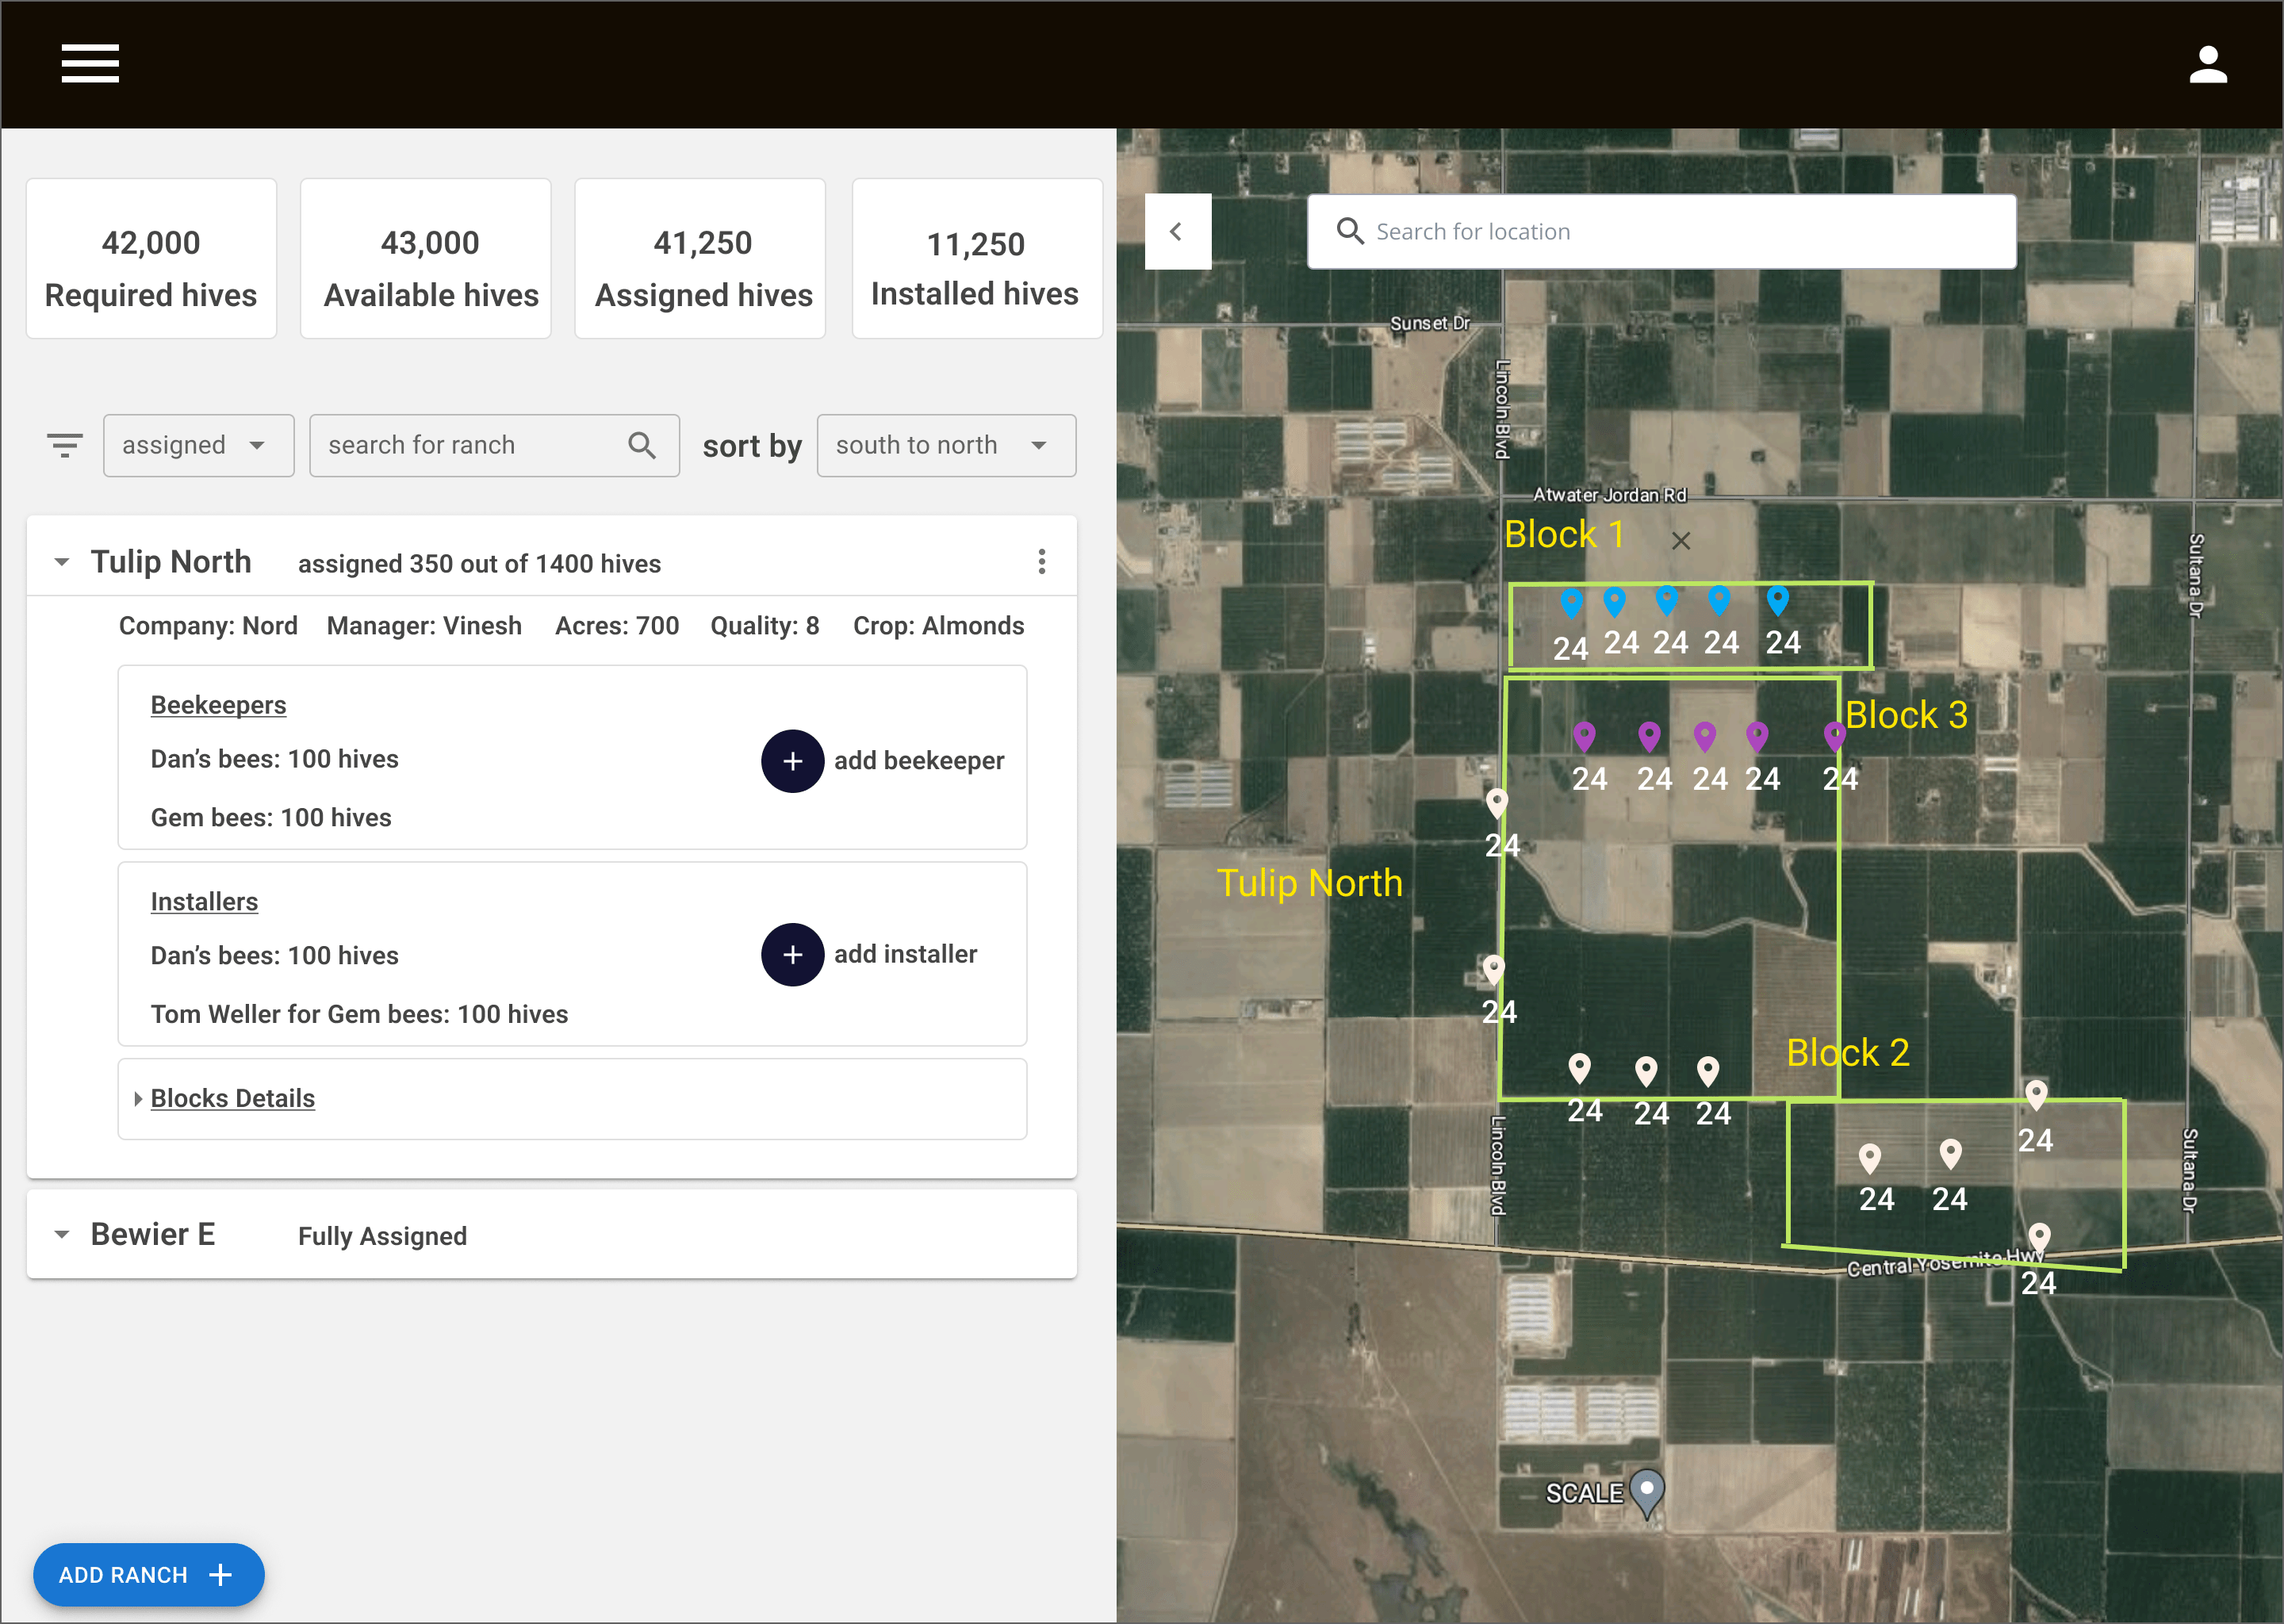Expand Blocks Details section
Viewport: 2284px width, 1624px height.
point(231,1098)
